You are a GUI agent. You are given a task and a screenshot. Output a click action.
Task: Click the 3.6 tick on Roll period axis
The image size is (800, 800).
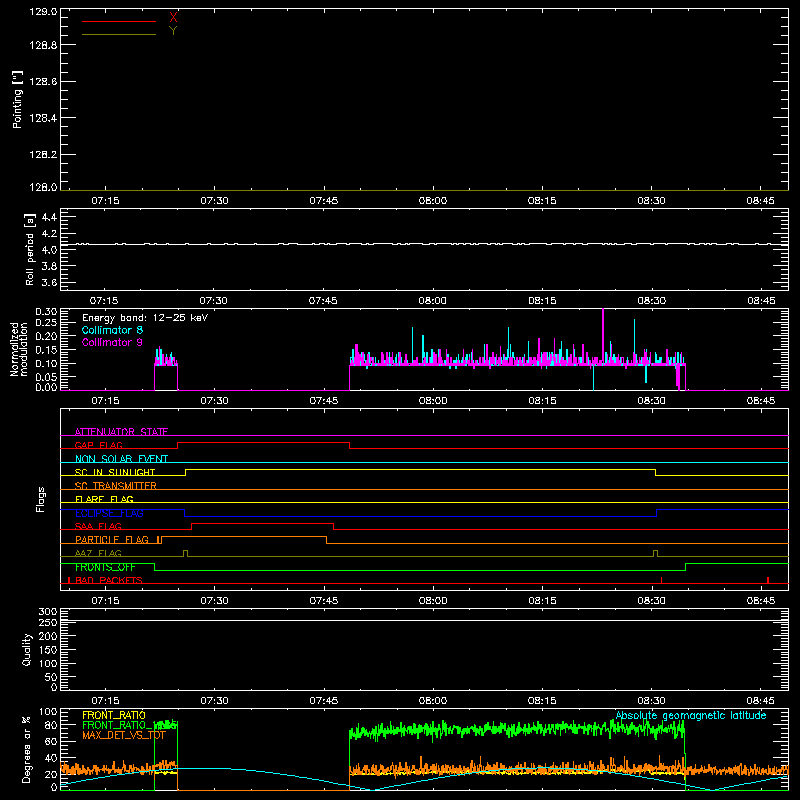tap(49, 282)
